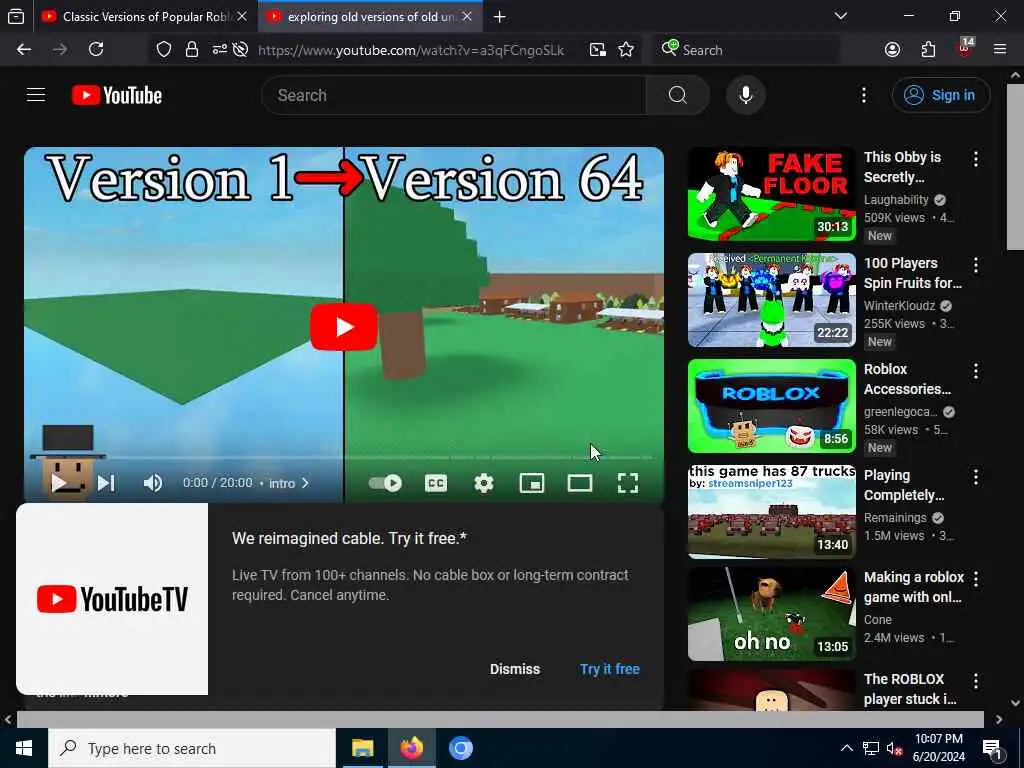Open 'The ROBLOX player stuck i…' video title

point(910,689)
